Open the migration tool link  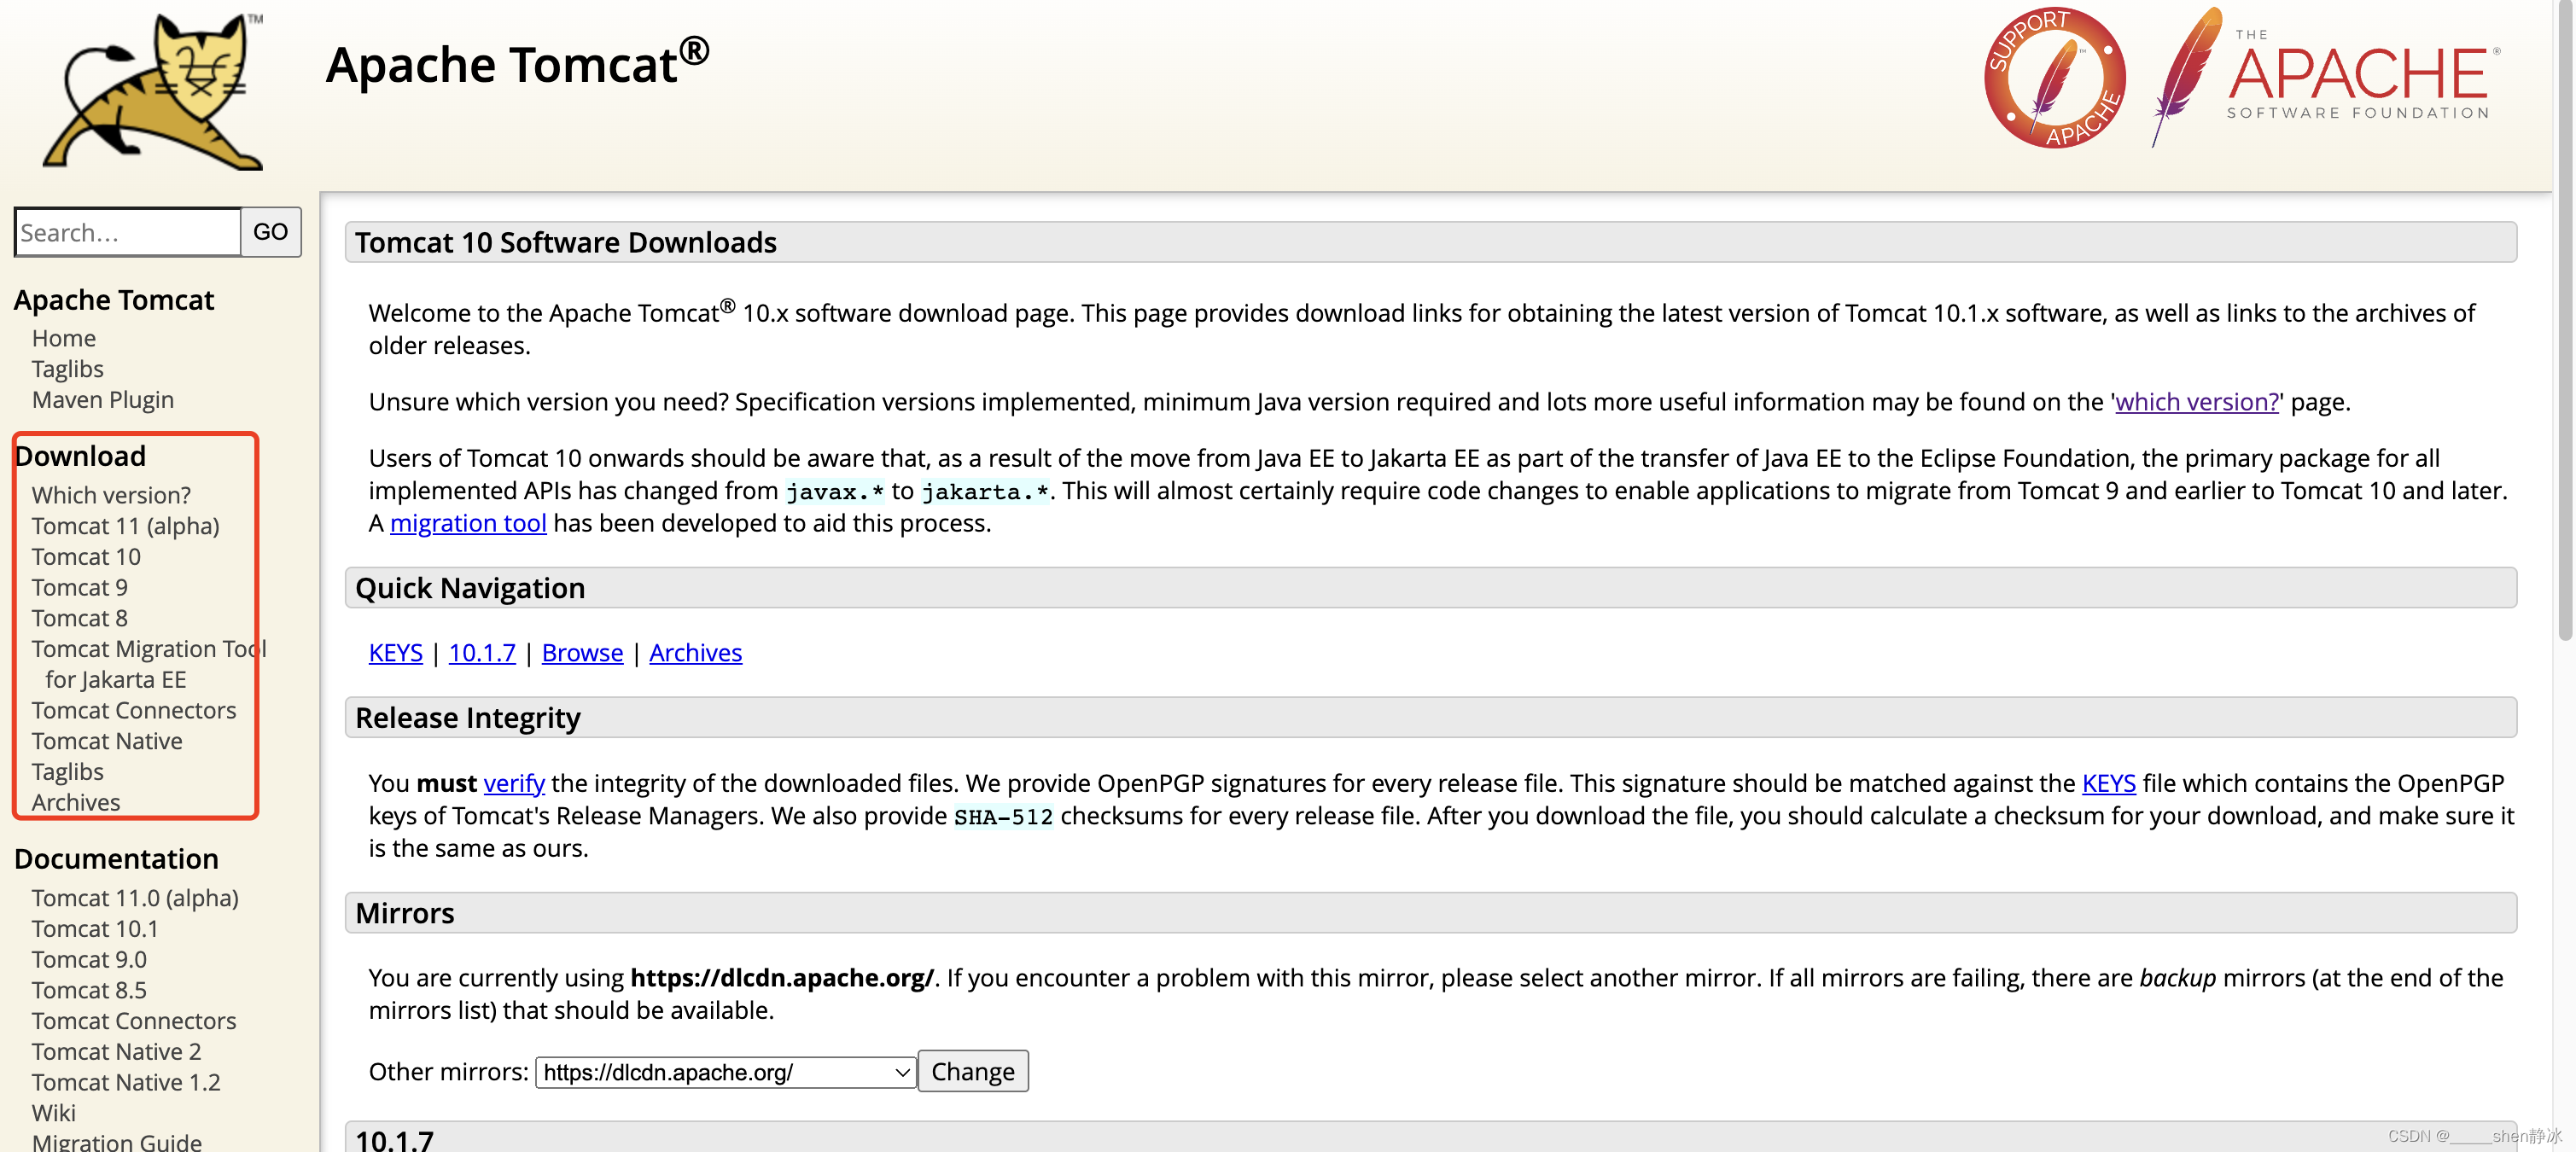pyautogui.click(x=468, y=523)
